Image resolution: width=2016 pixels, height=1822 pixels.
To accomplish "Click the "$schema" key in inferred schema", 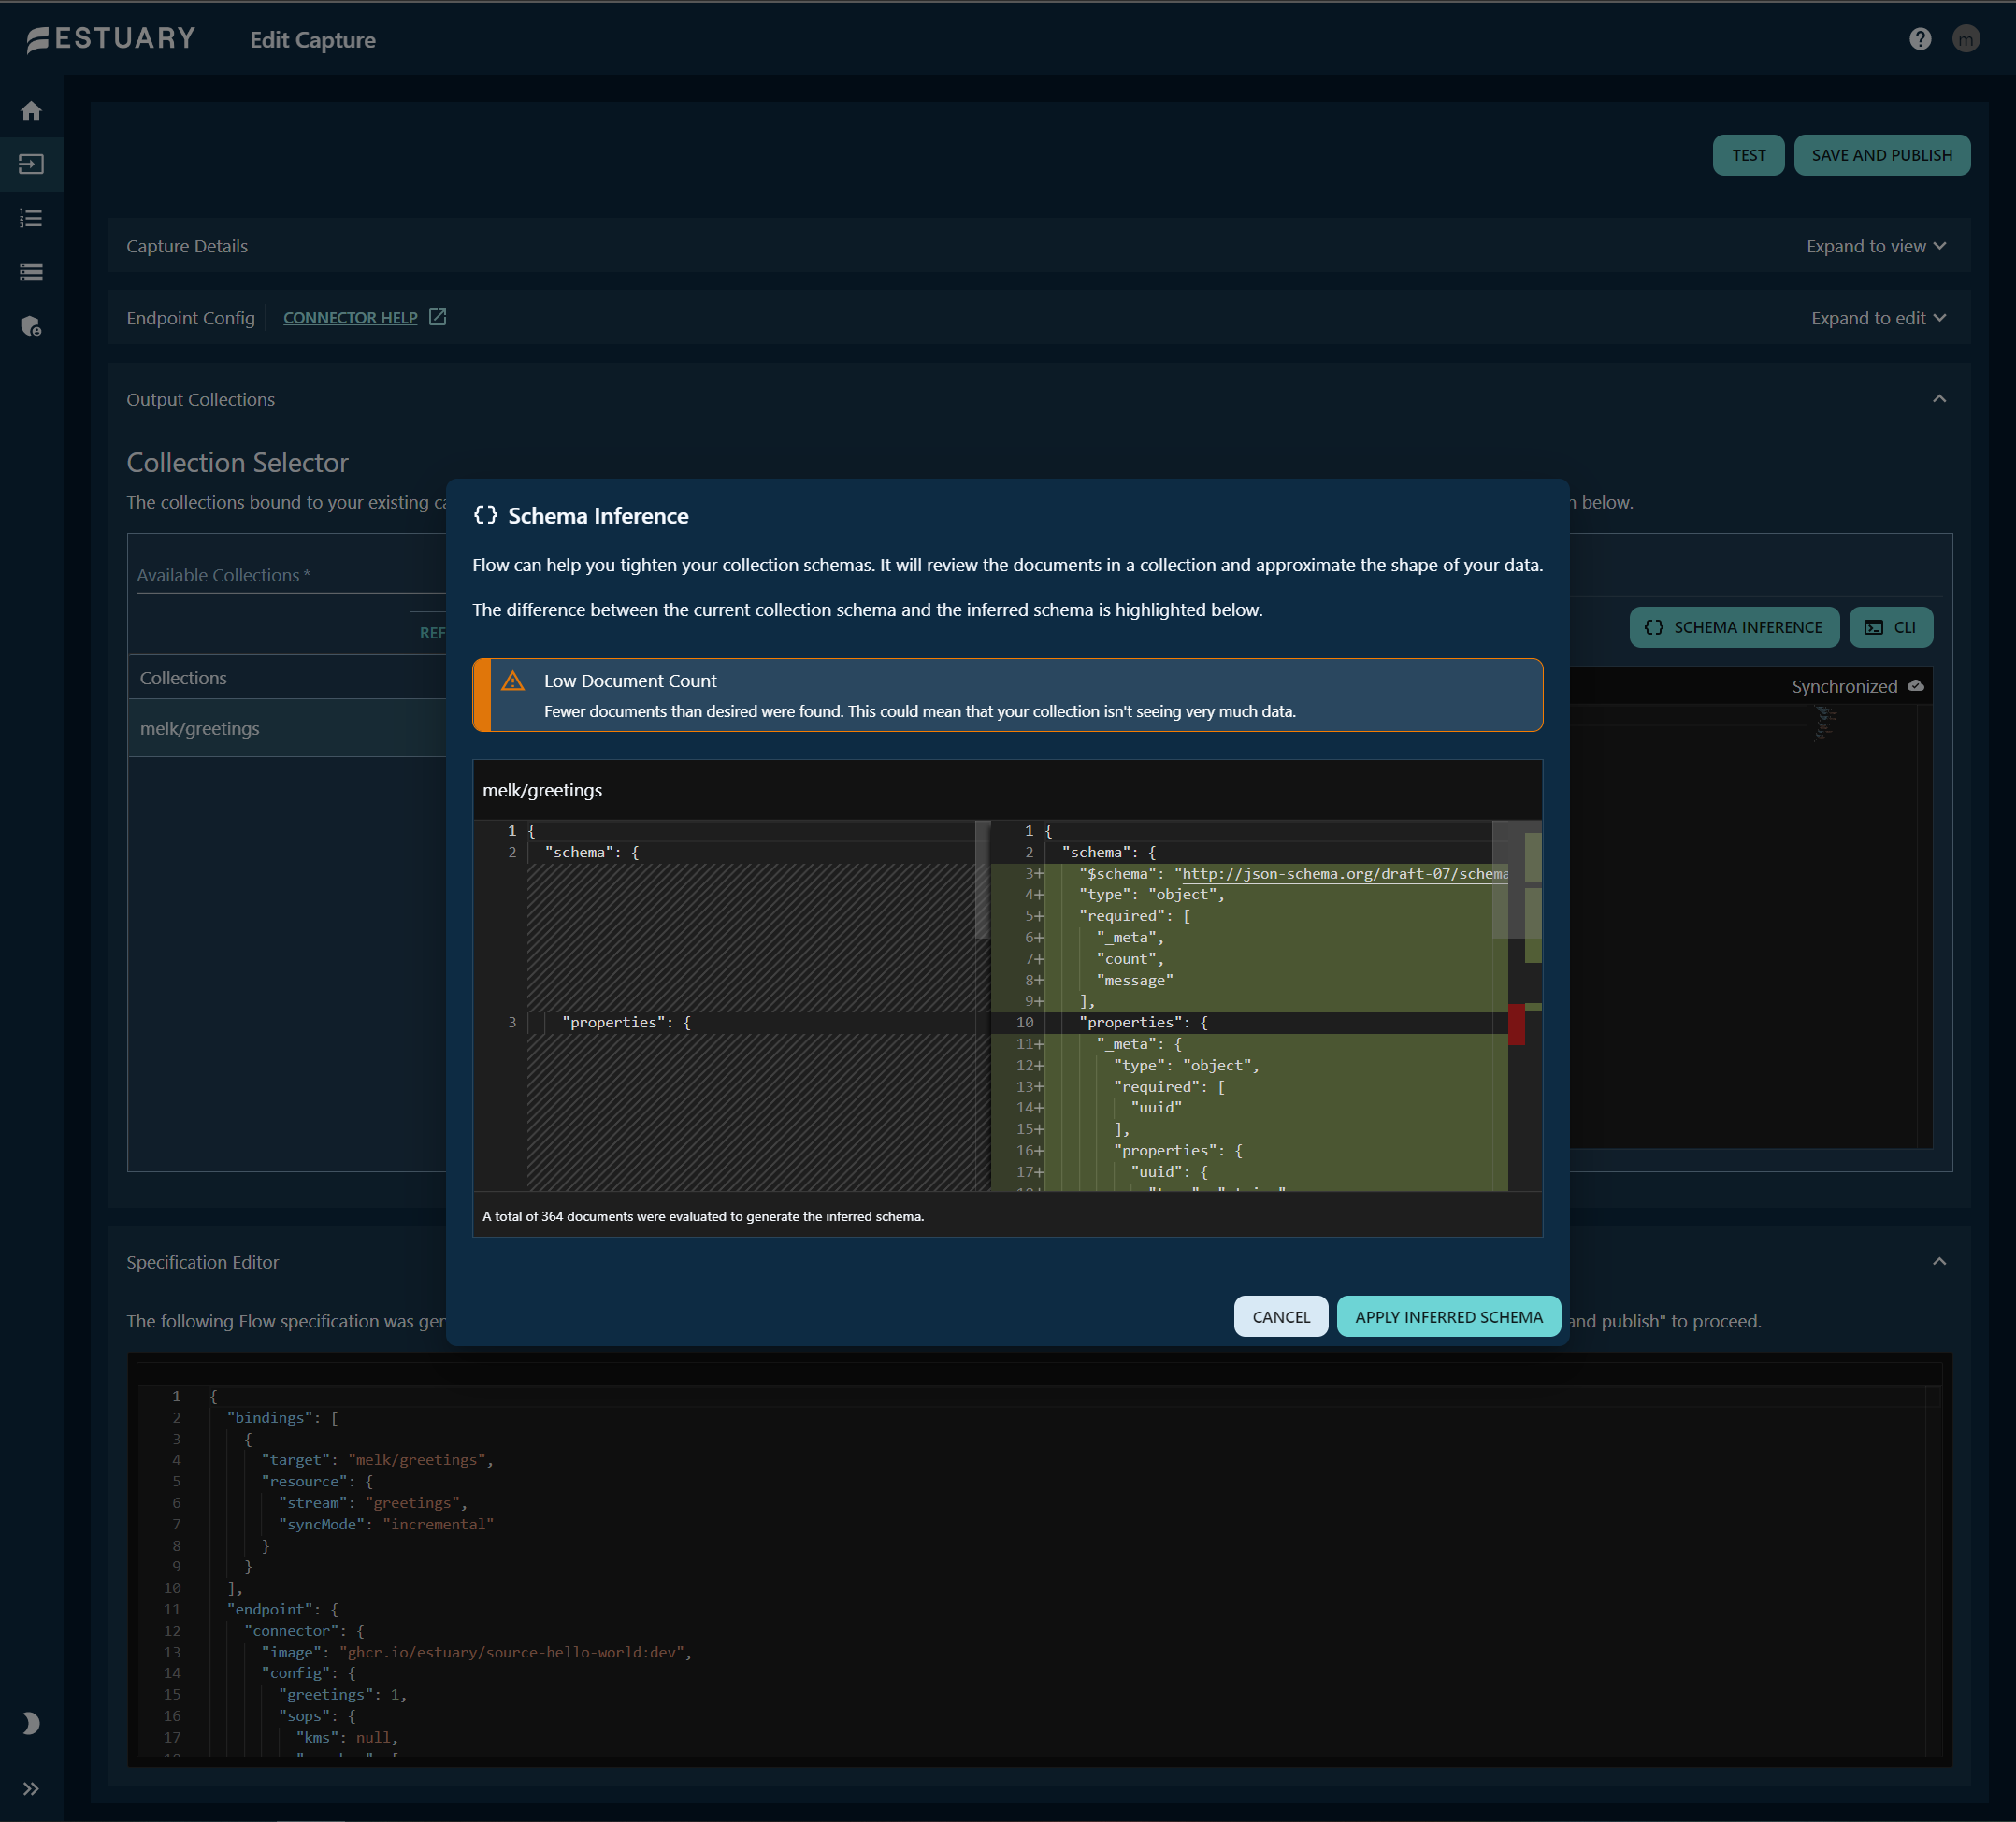I will click(x=1120, y=873).
